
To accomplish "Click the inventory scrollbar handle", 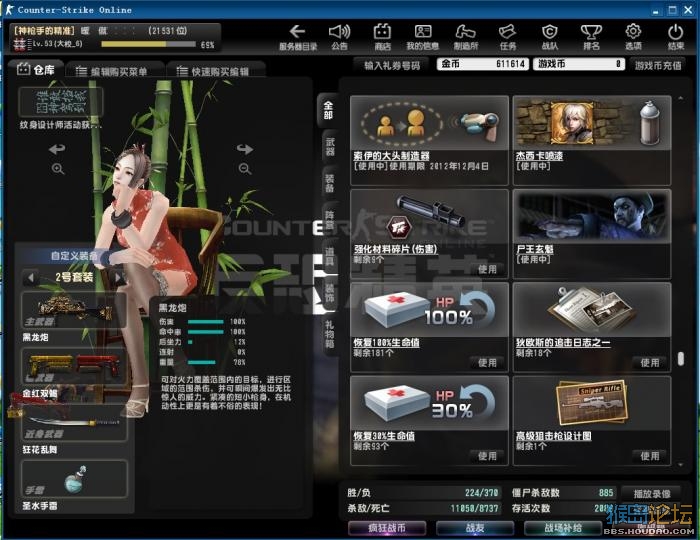I will [x=680, y=359].
